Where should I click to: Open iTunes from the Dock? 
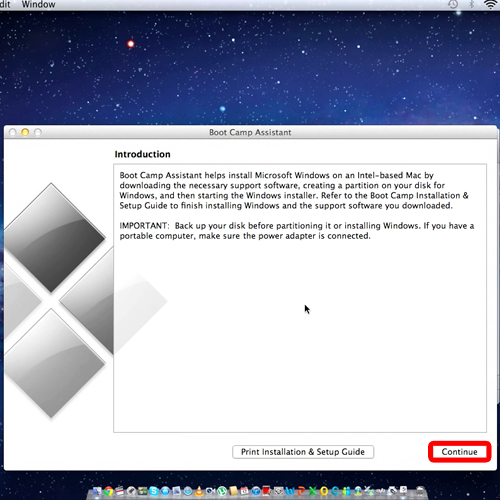click(256, 491)
